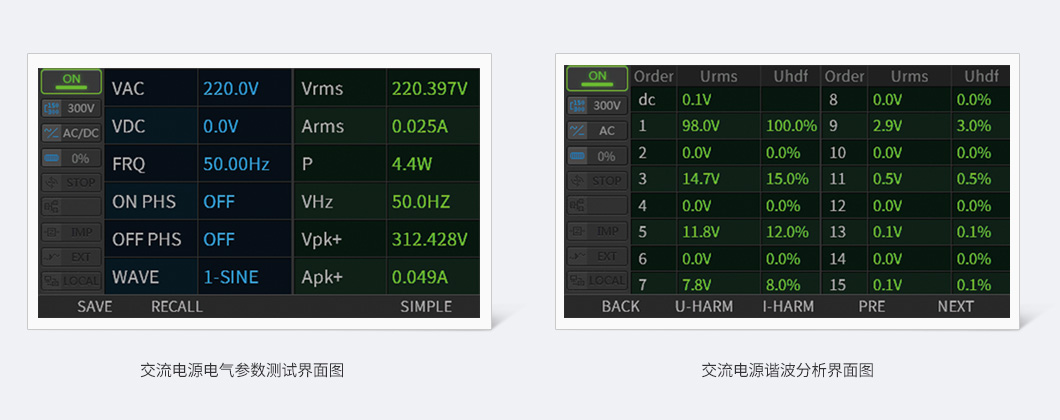Switch to the I-HARM tab
The height and width of the screenshot is (420, 1060).
[x=788, y=306]
